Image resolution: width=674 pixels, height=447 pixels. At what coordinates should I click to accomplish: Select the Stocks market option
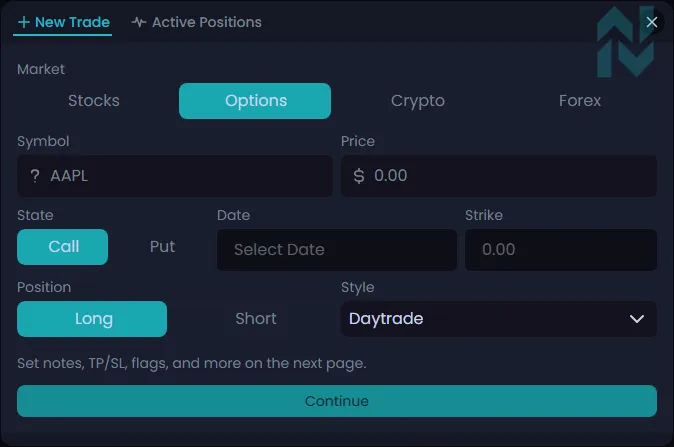coord(94,101)
